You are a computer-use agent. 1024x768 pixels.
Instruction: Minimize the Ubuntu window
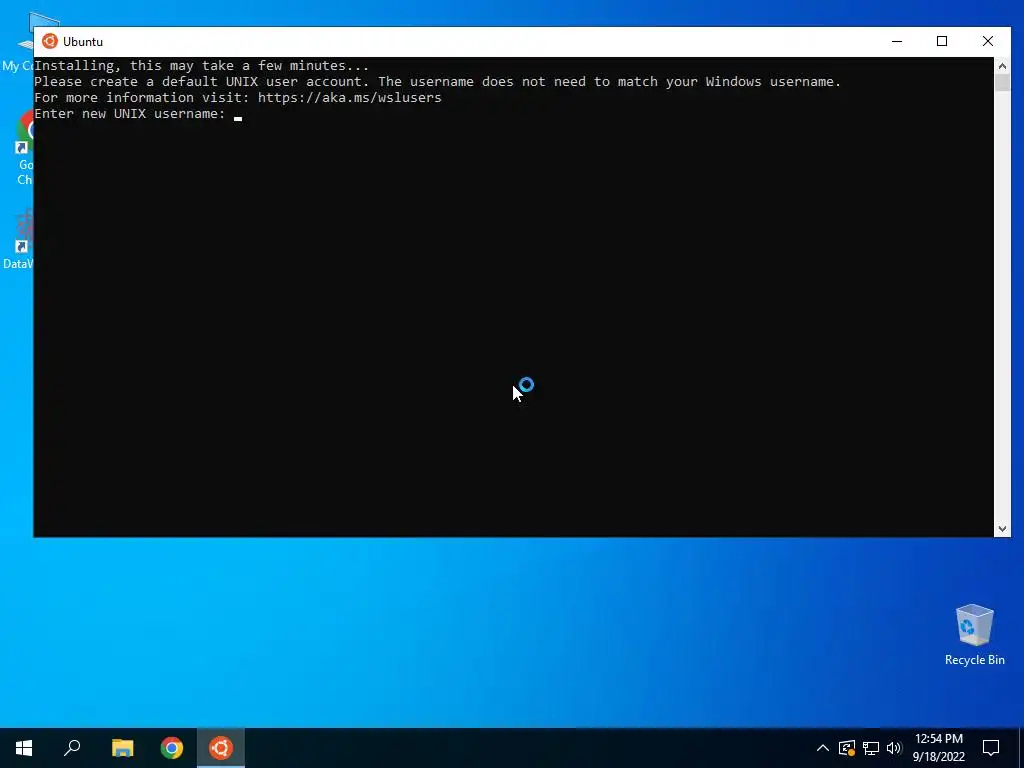[x=897, y=41]
